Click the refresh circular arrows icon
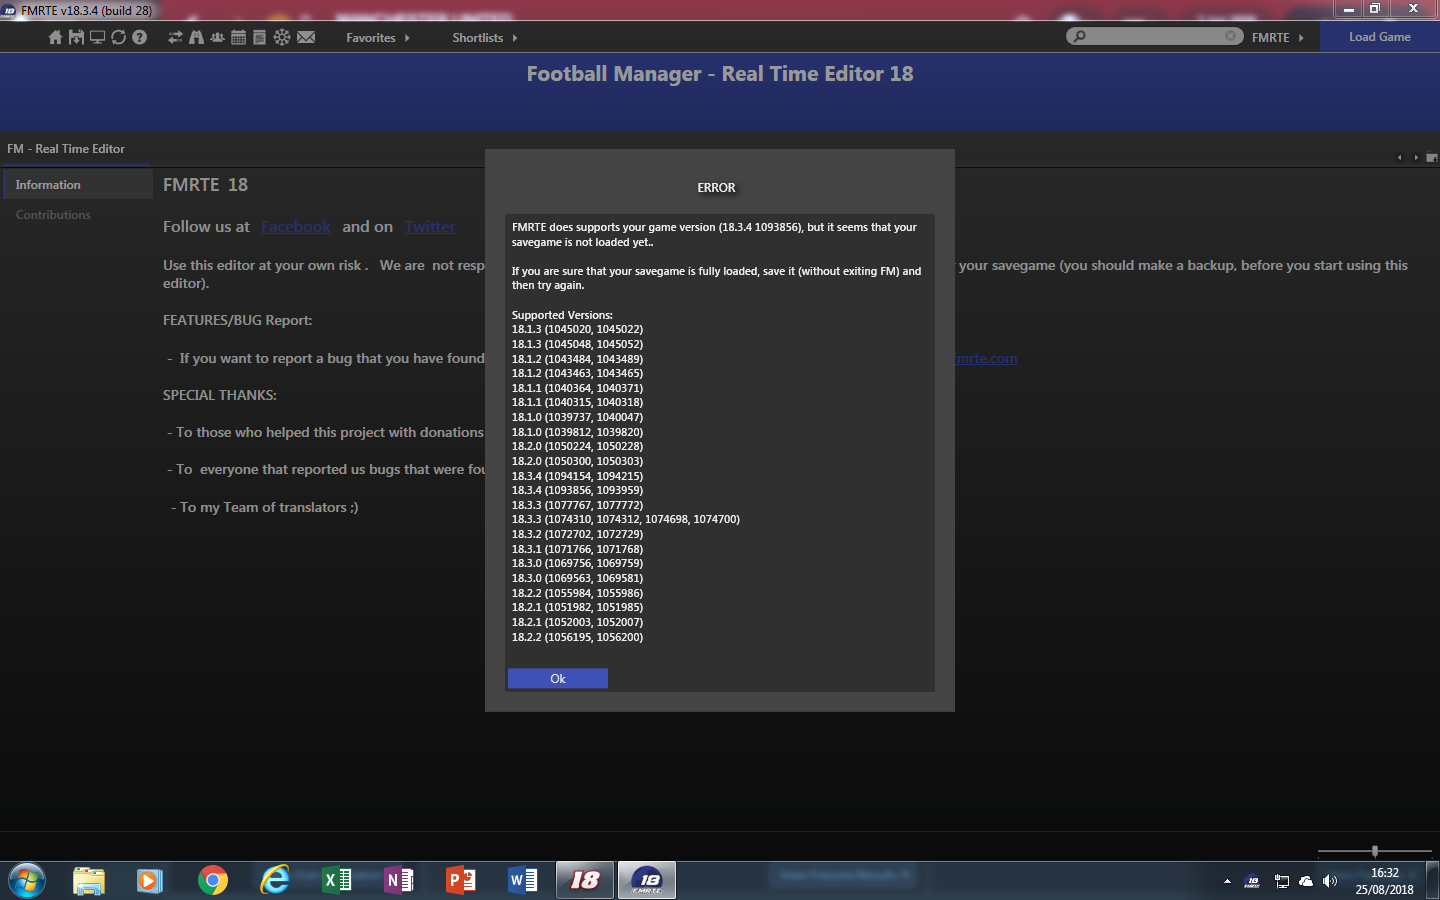The height and width of the screenshot is (900, 1440). (x=118, y=37)
